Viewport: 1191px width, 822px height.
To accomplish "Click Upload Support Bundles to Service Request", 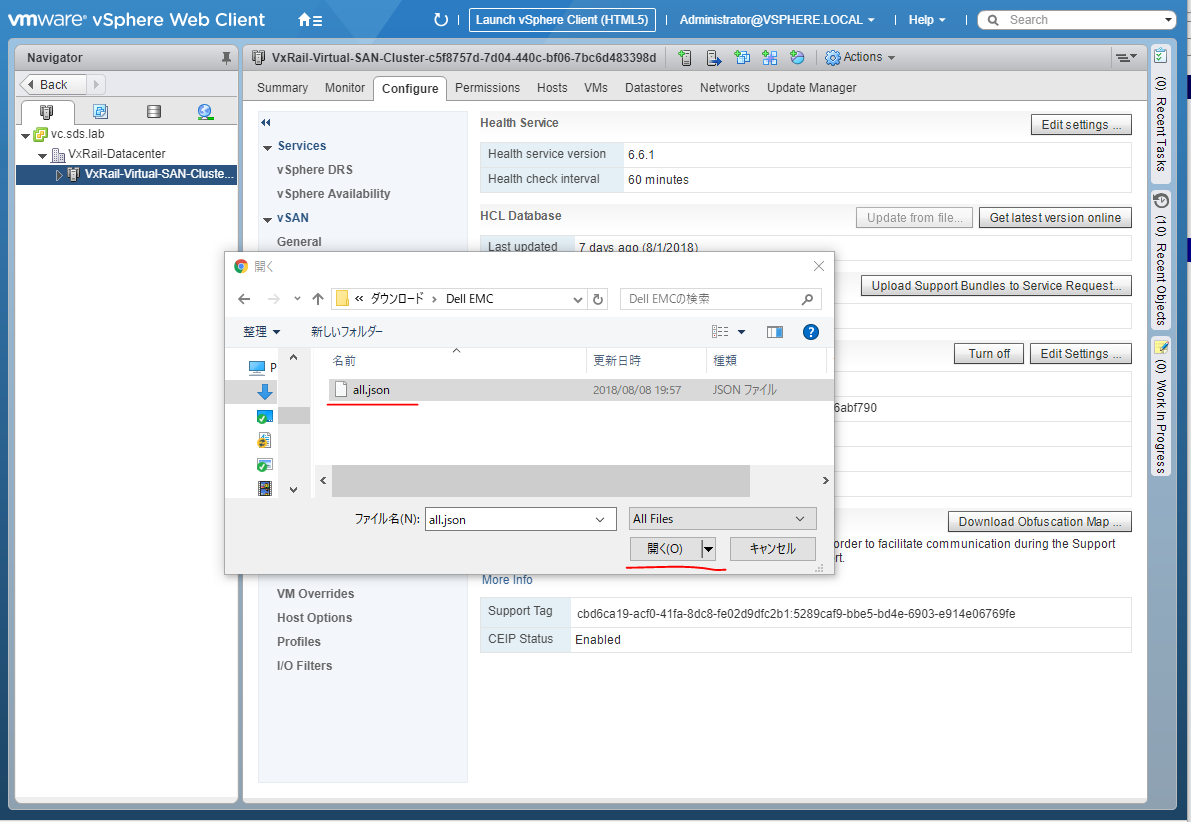I will 997,286.
